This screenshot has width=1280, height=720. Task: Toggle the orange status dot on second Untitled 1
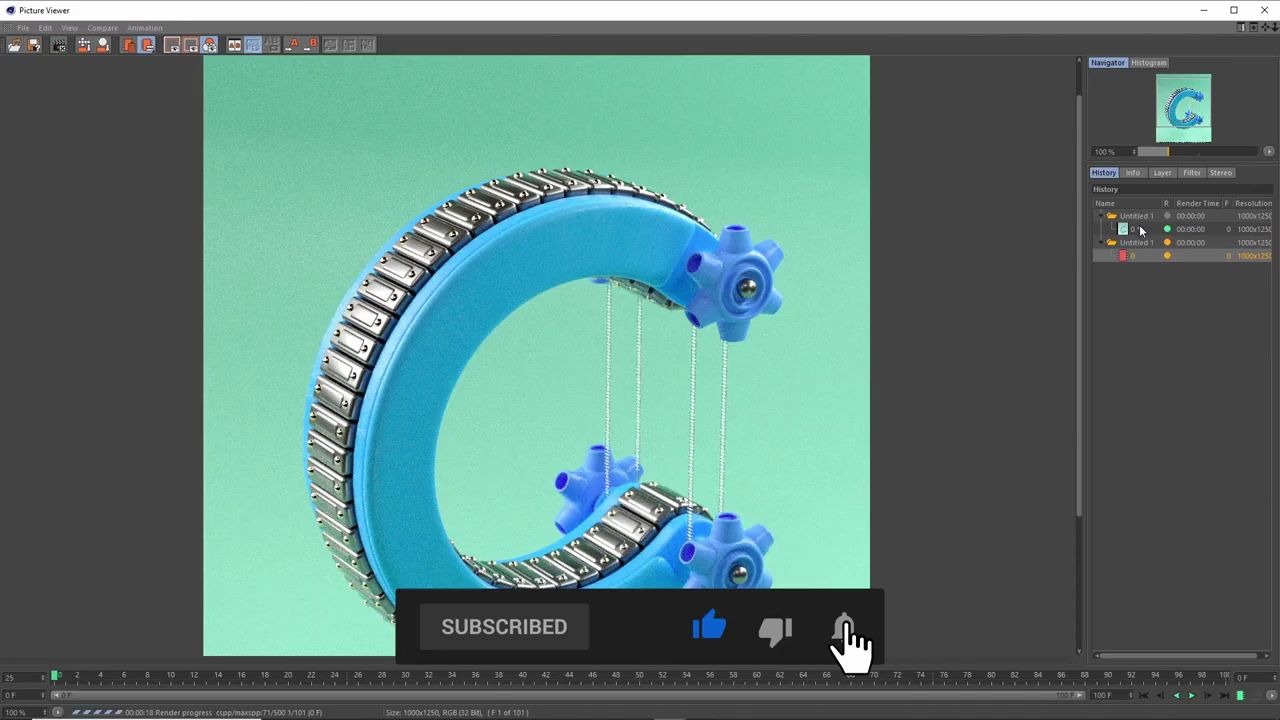[1166, 243]
